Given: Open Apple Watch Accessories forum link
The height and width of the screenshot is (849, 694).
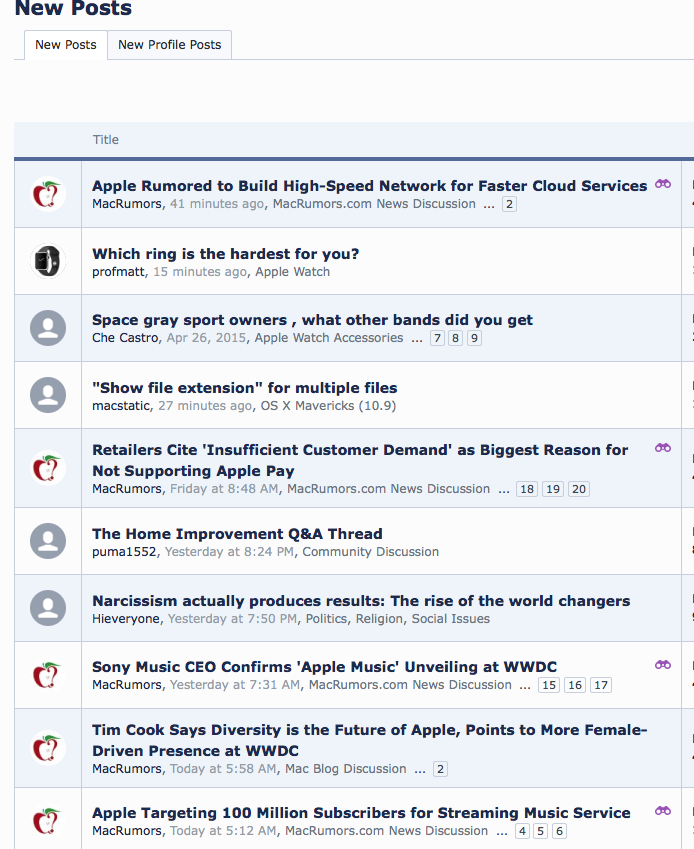Looking at the screenshot, I should click(329, 338).
